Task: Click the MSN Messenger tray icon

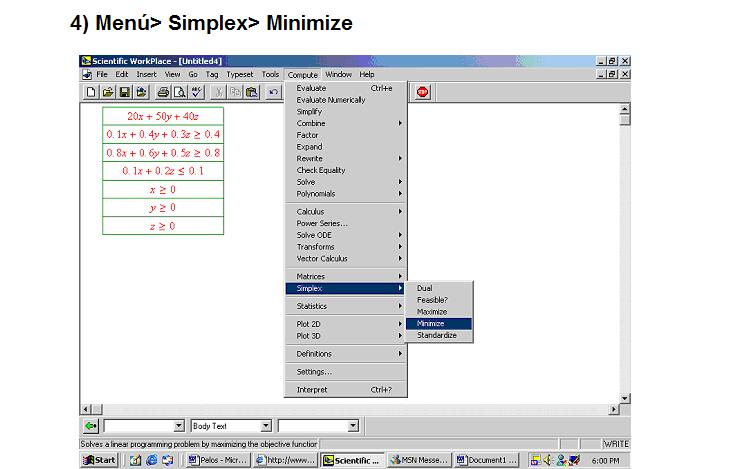Action: [x=561, y=460]
